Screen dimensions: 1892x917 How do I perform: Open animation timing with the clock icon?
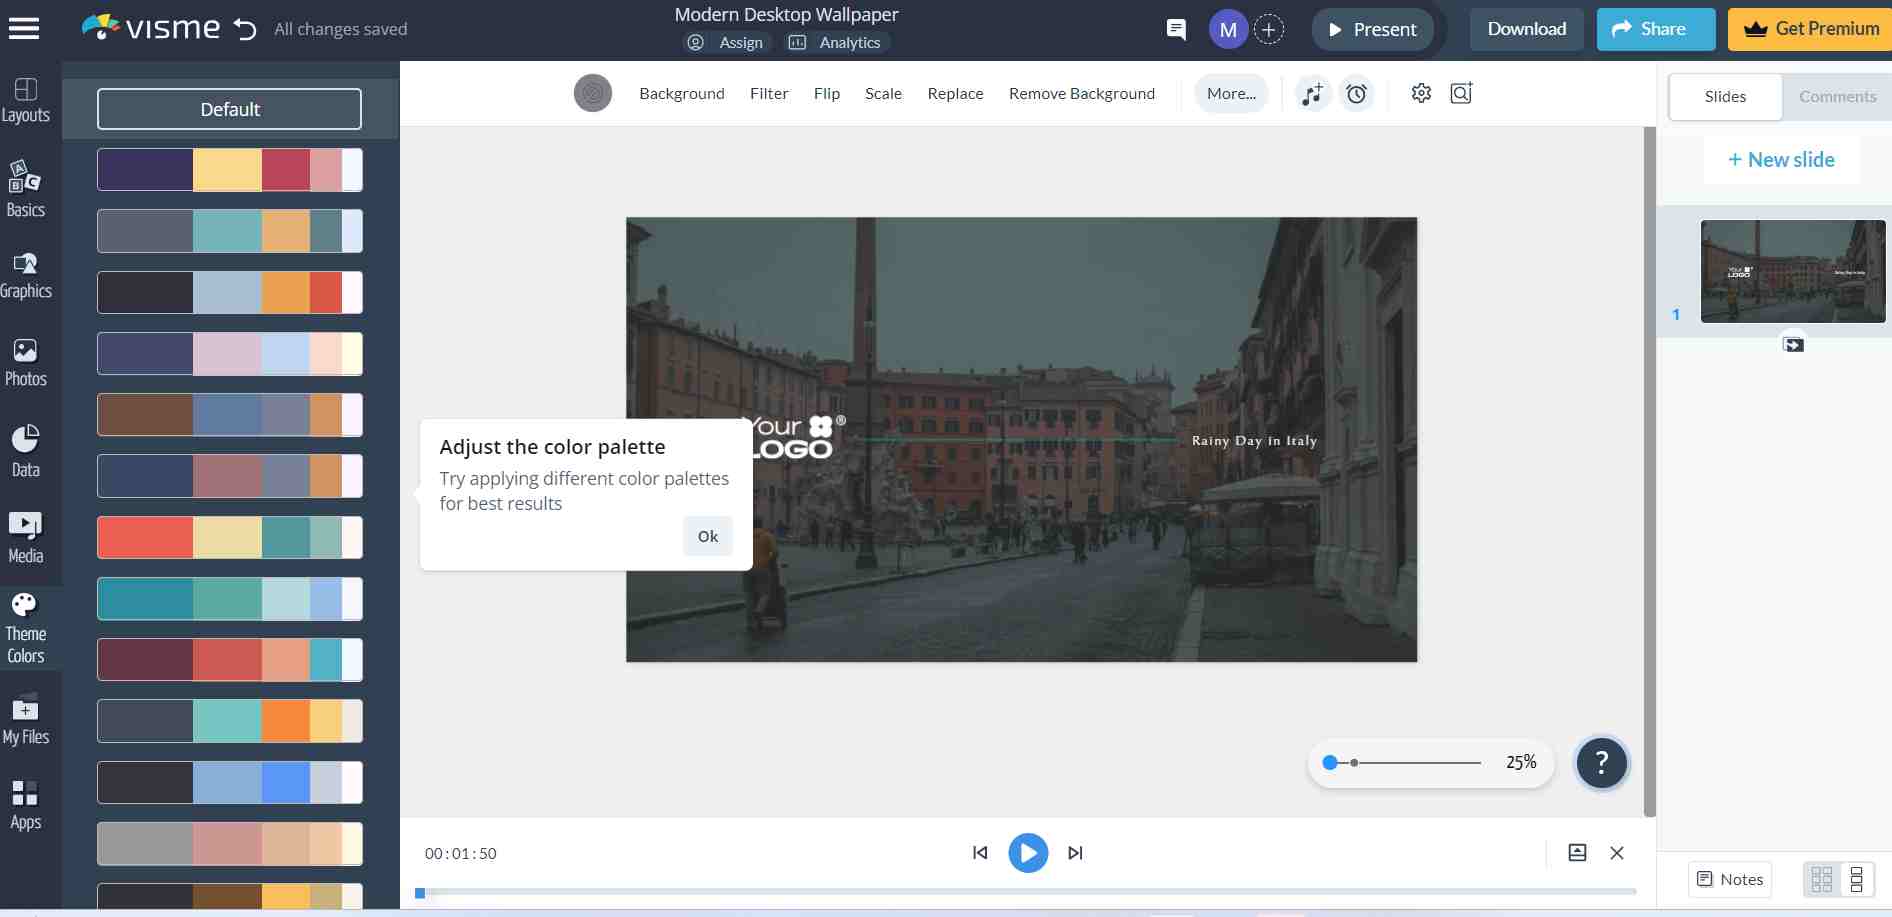click(1356, 93)
